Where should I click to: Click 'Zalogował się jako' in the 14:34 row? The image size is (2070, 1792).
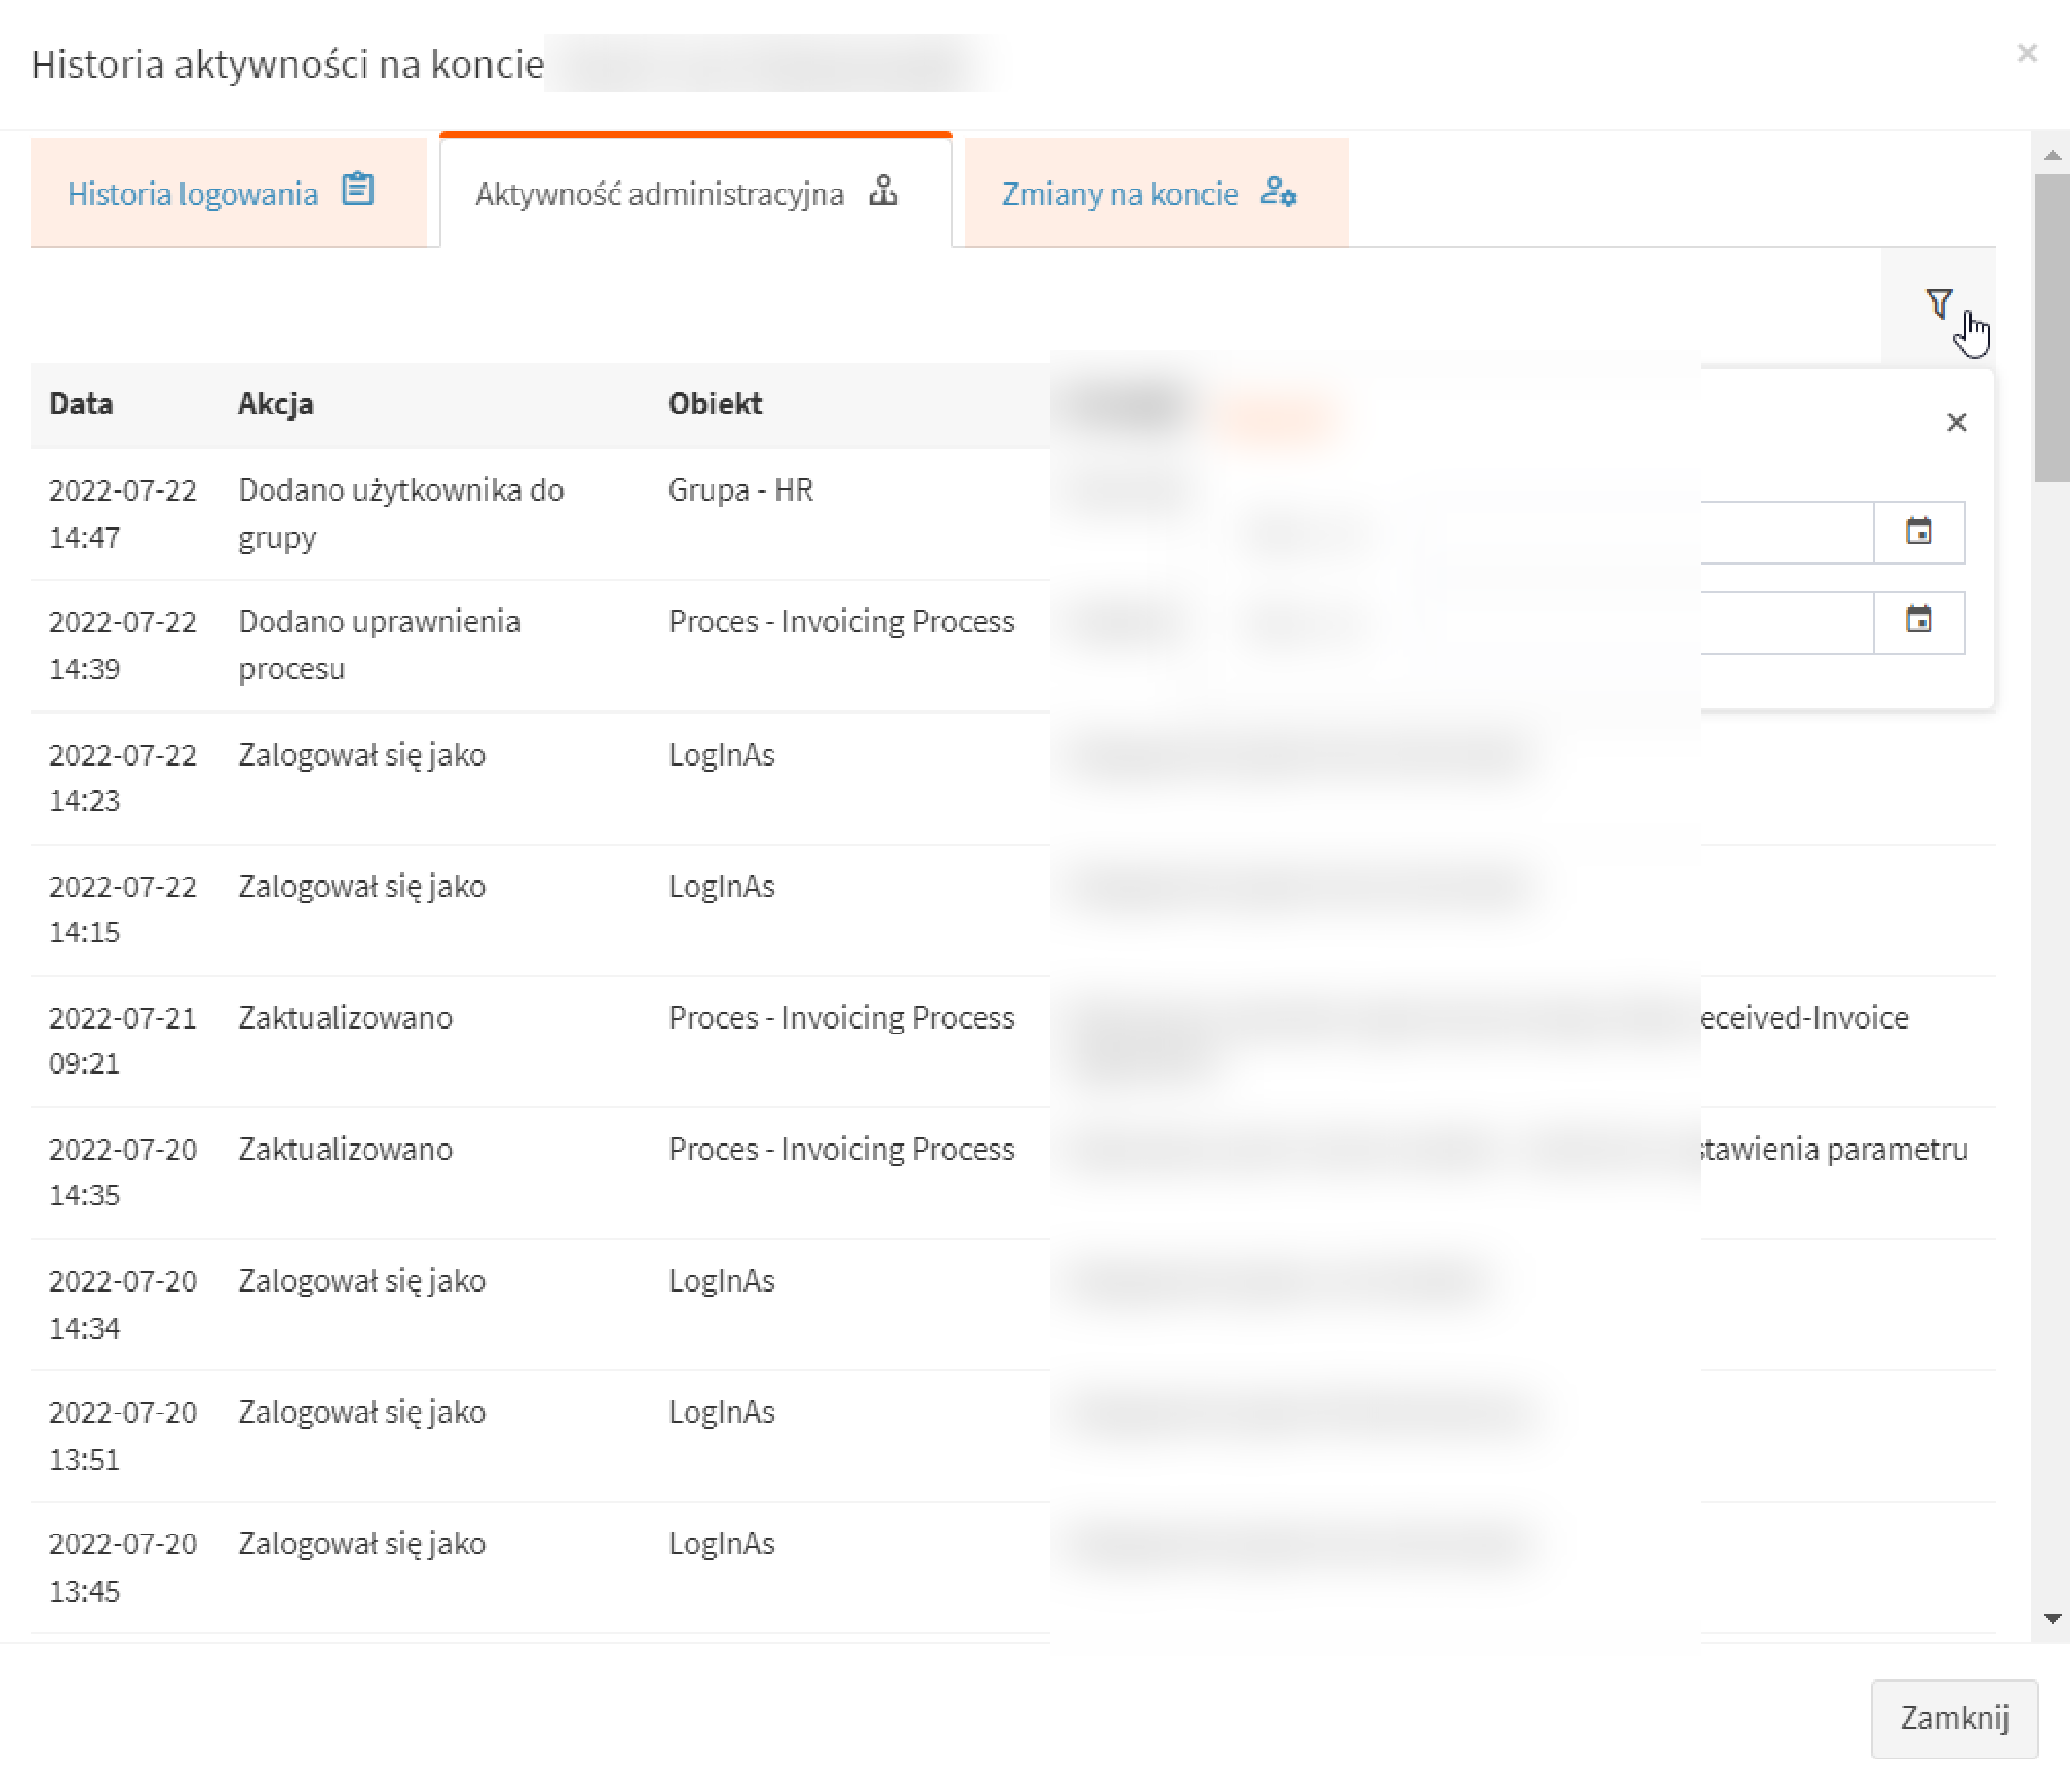362,1281
